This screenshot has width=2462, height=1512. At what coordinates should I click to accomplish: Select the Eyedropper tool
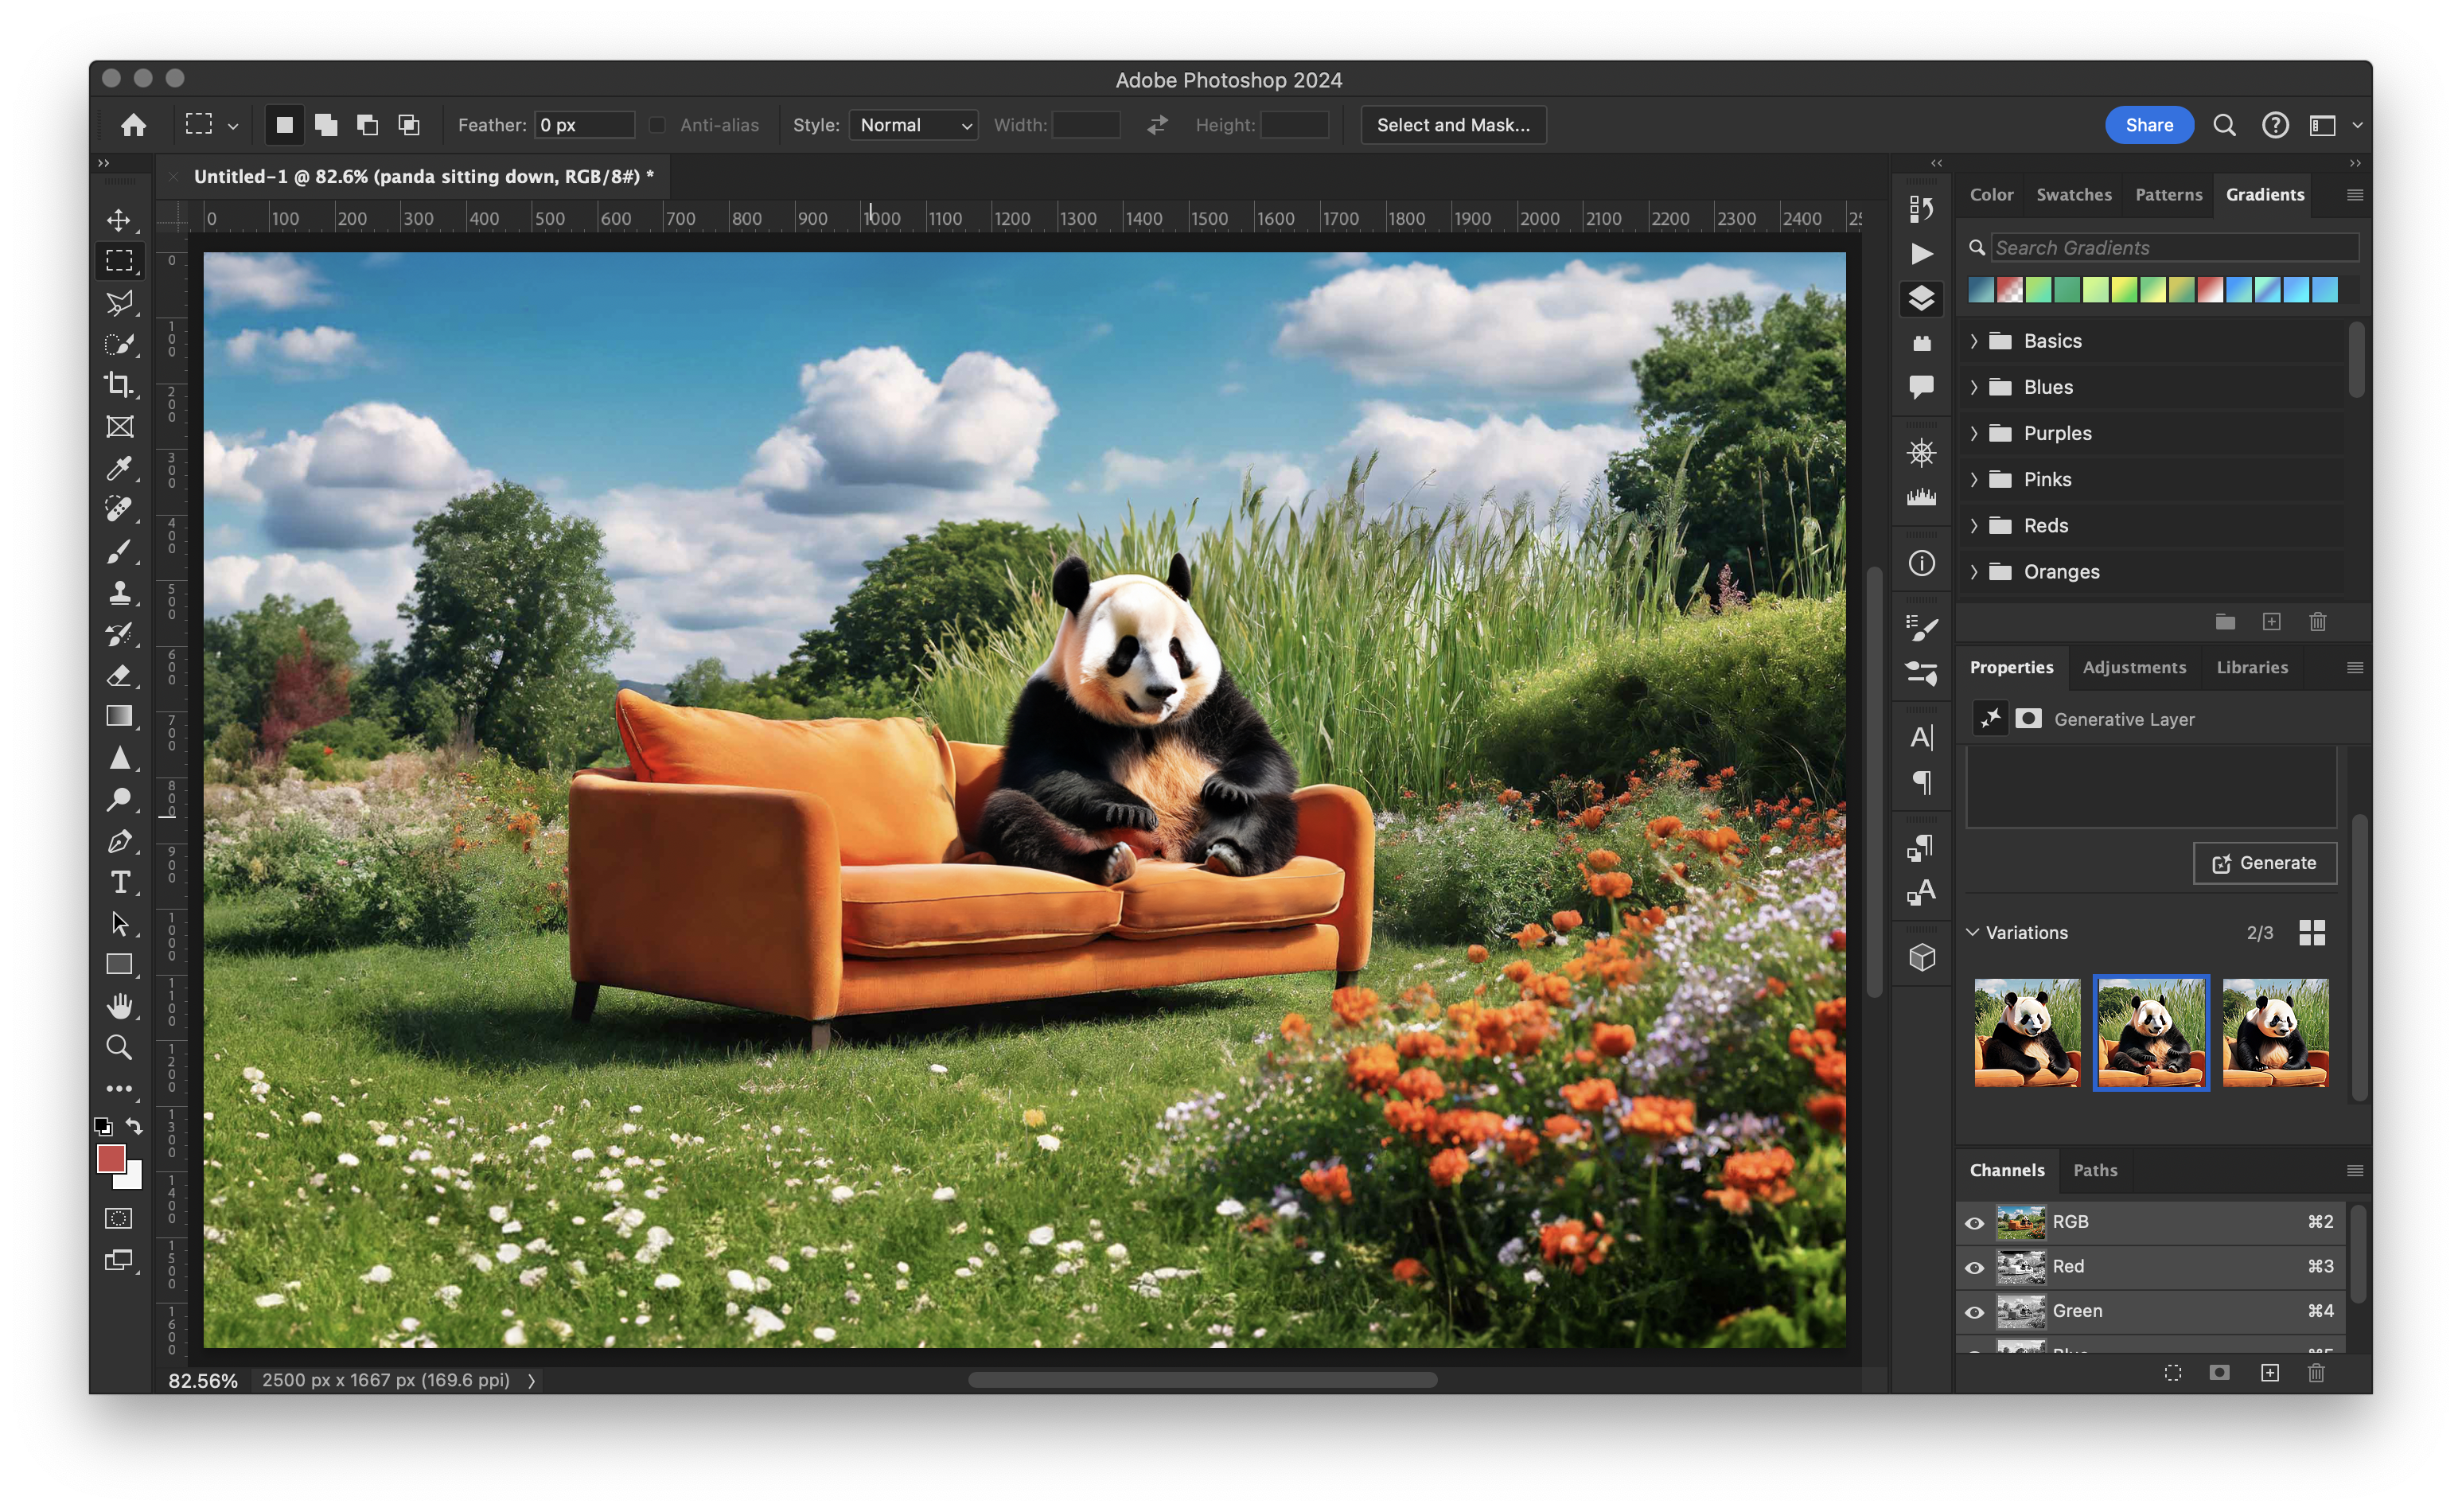pos(119,468)
